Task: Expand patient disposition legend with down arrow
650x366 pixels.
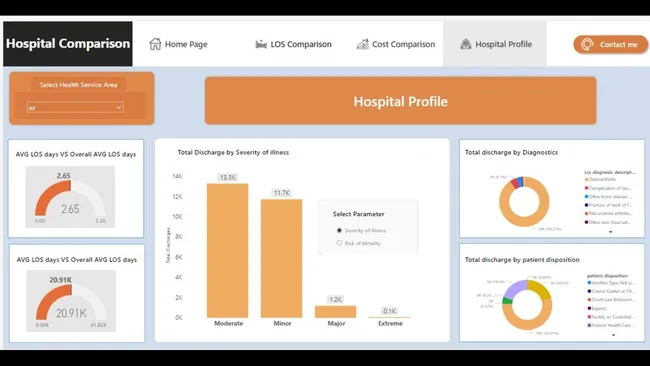Action: [614, 335]
